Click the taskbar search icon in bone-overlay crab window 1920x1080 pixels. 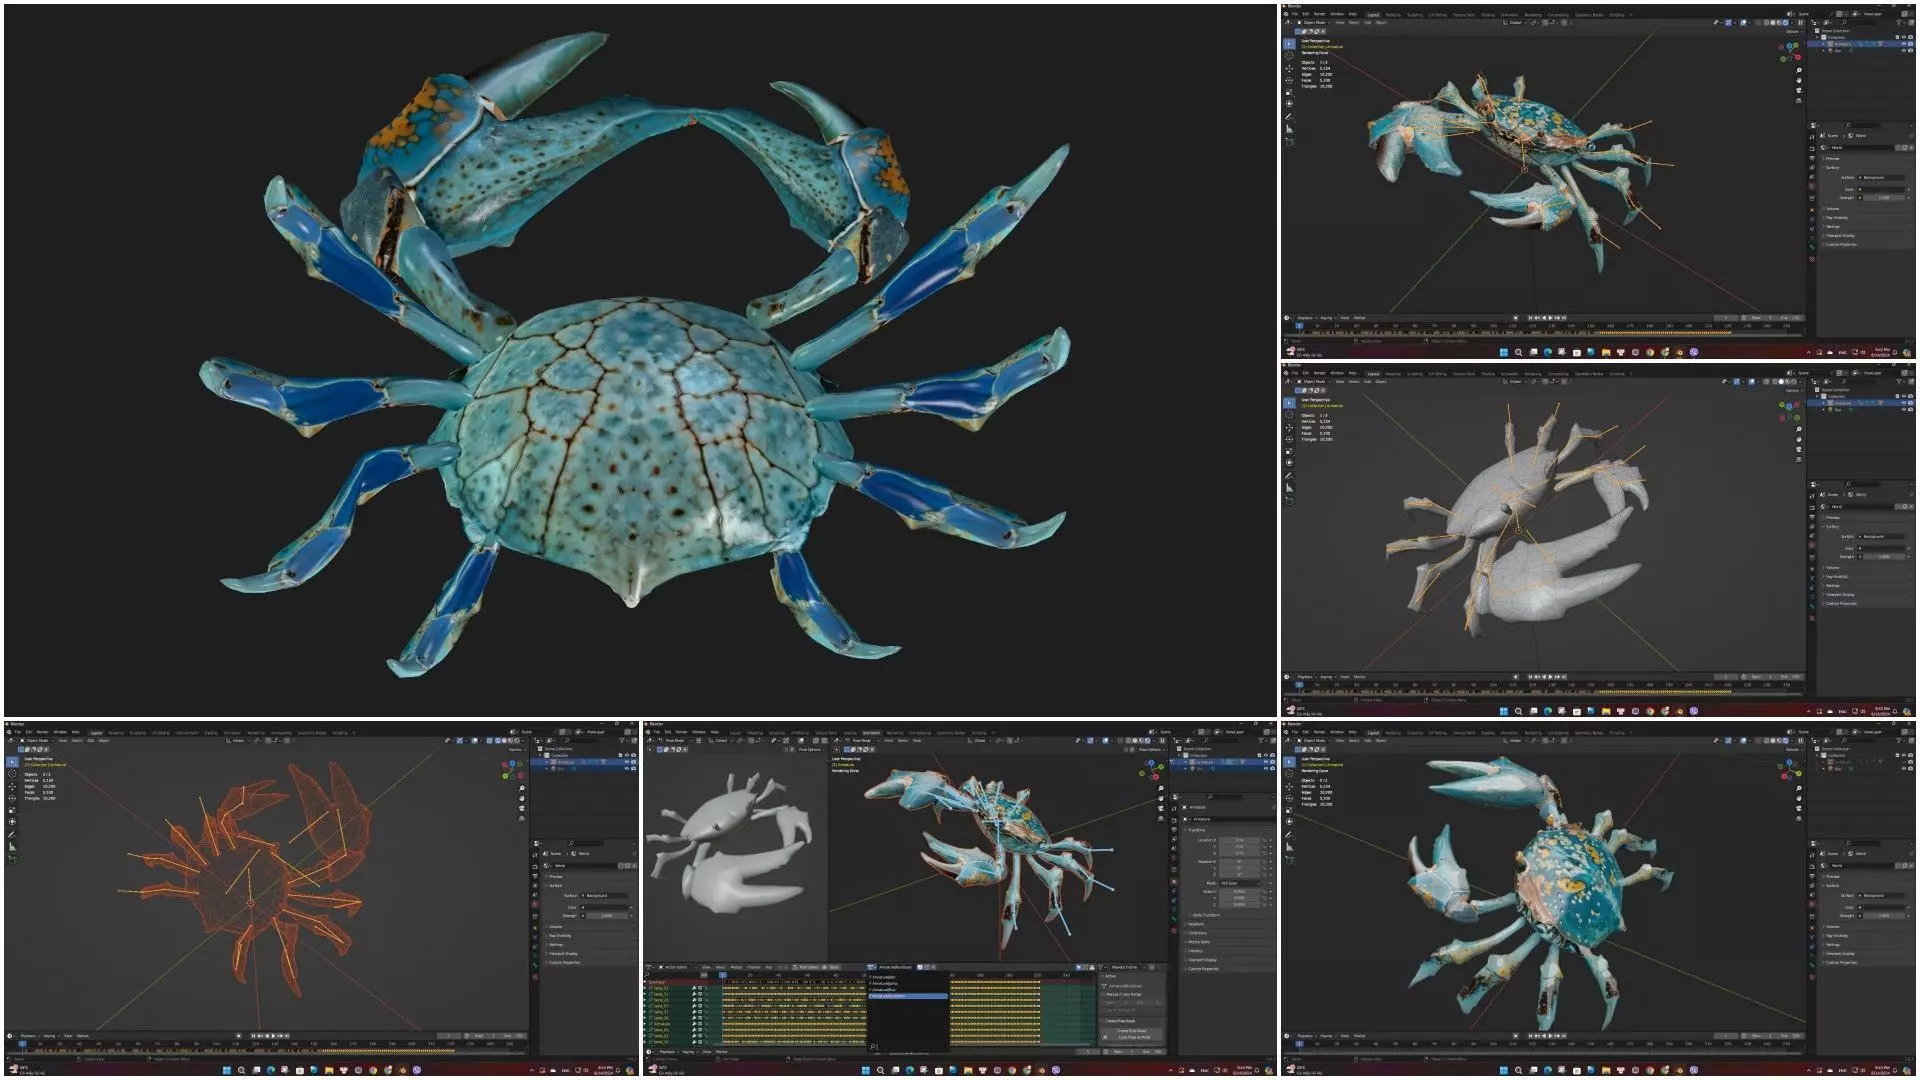pyautogui.click(x=1520, y=353)
